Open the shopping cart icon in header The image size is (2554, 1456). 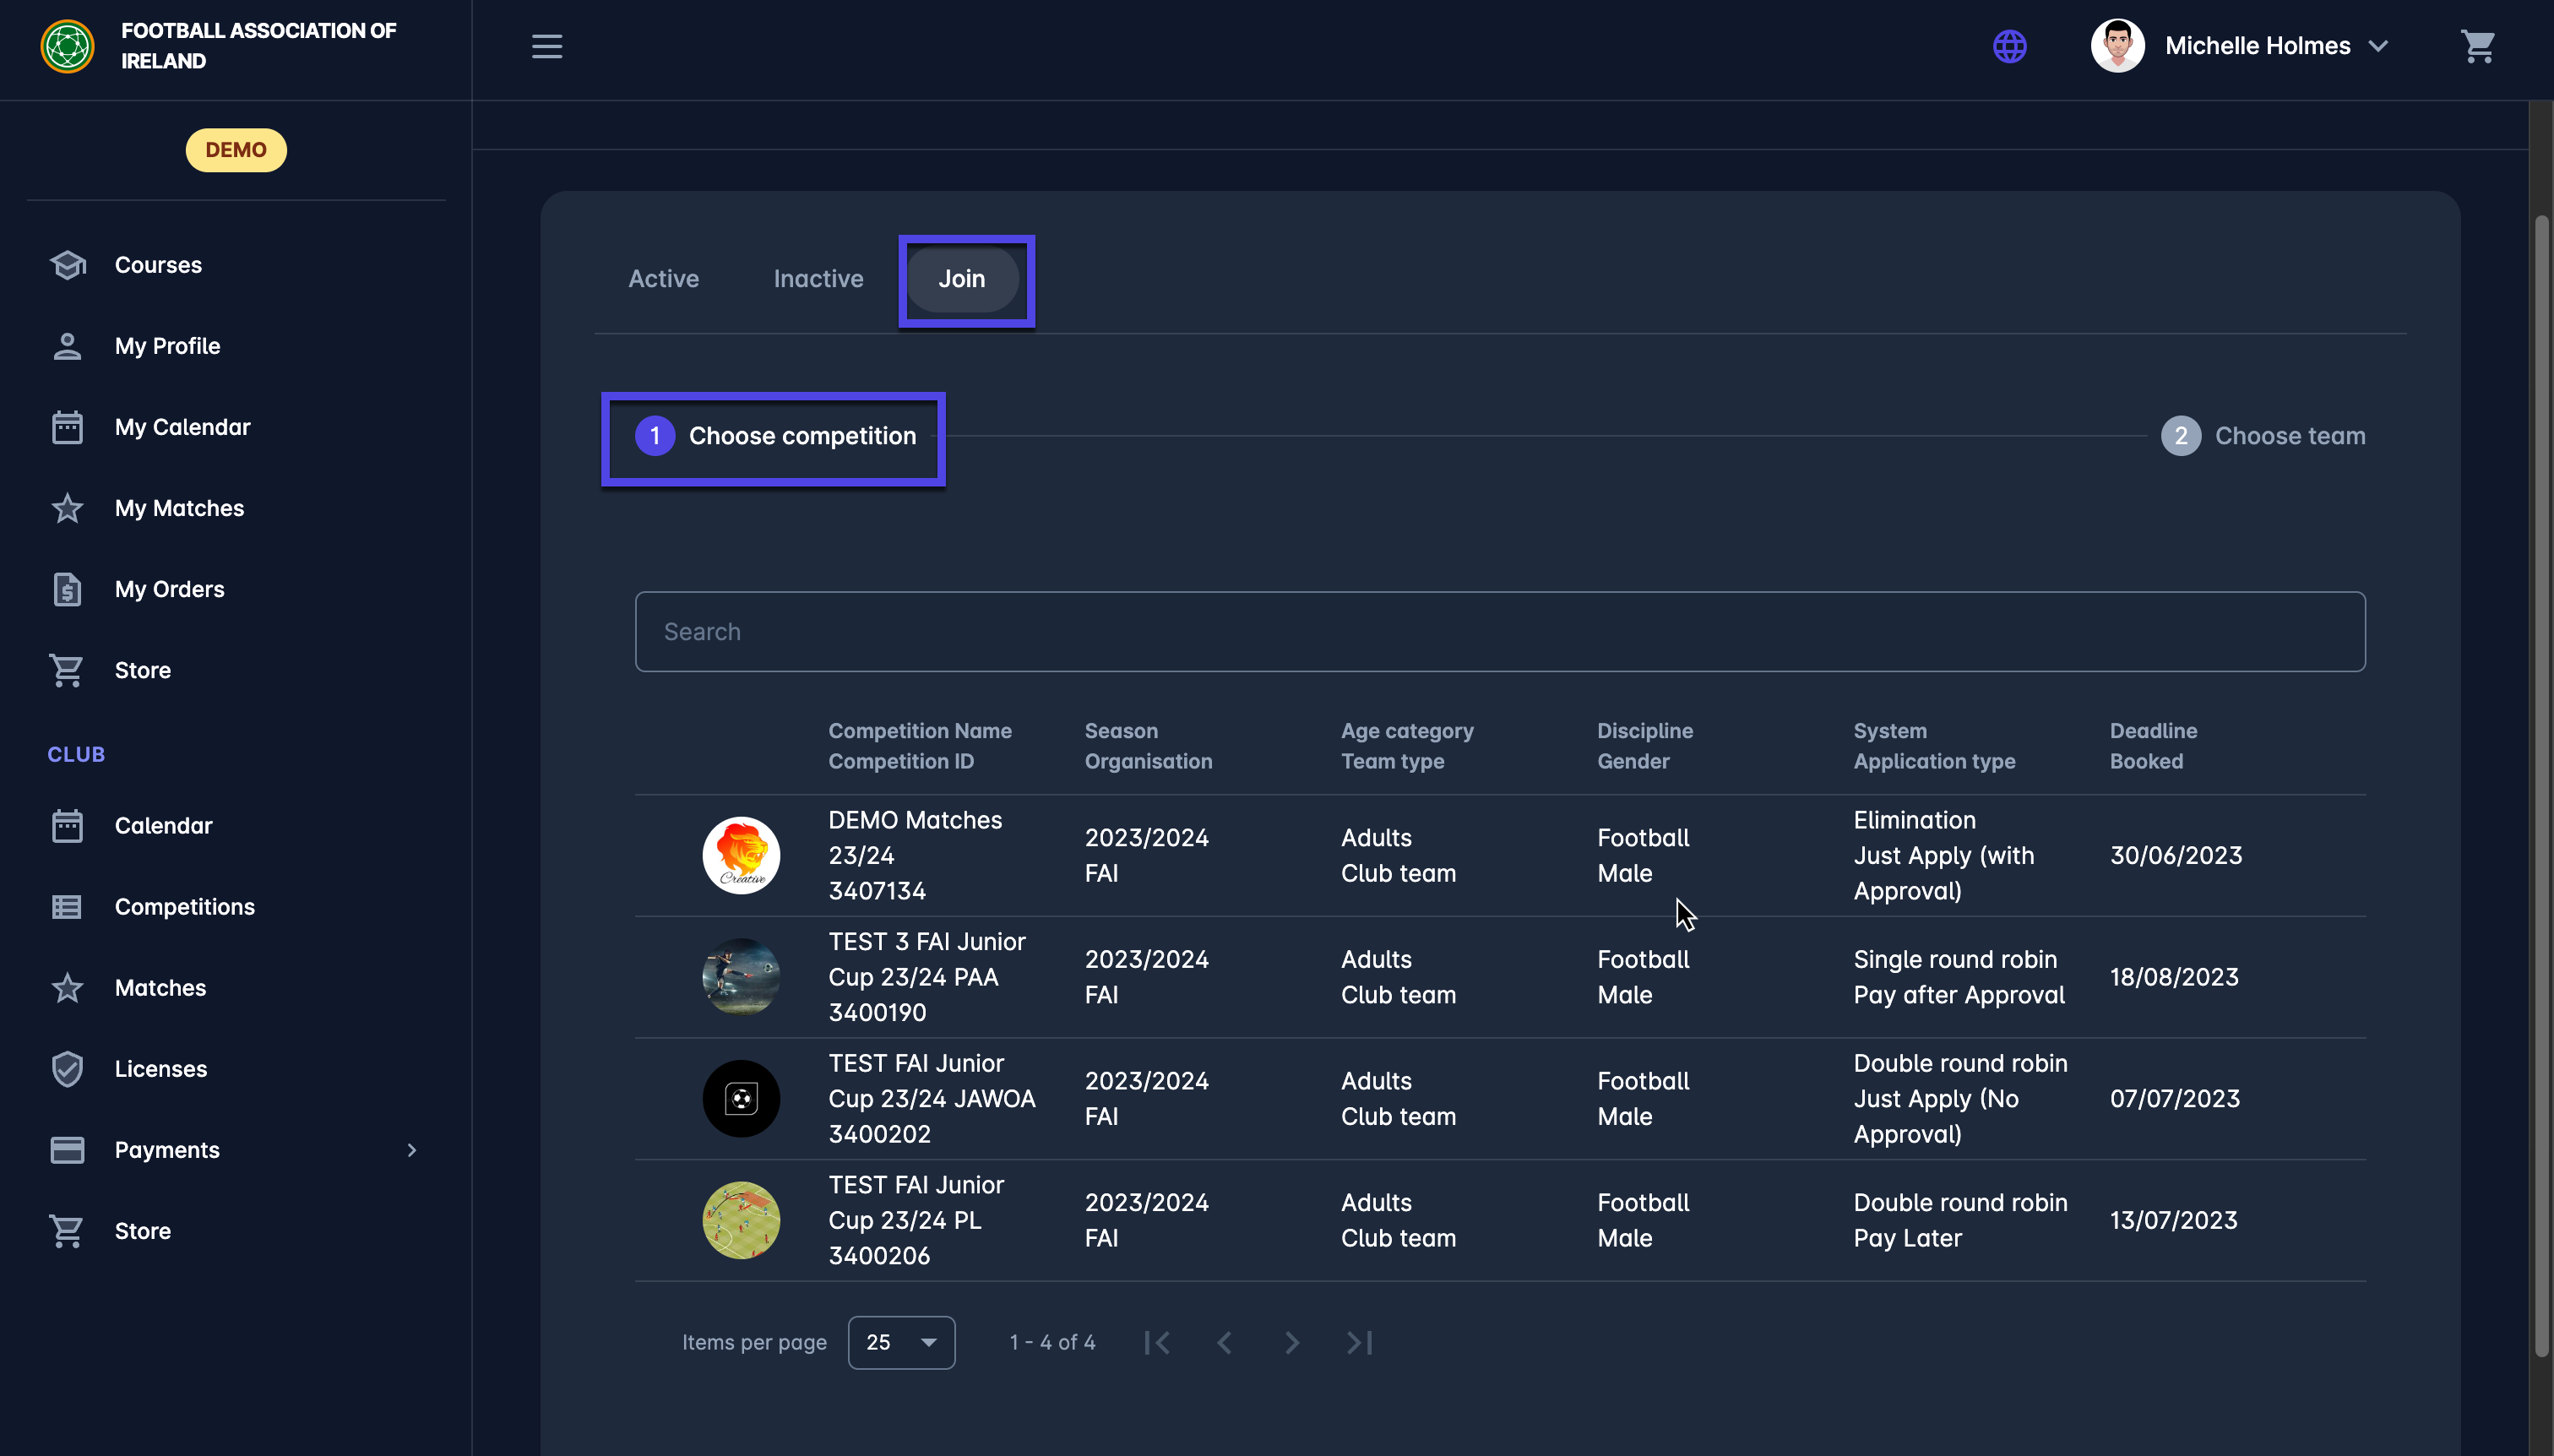pyautogui.click(x=2477, y=46)
